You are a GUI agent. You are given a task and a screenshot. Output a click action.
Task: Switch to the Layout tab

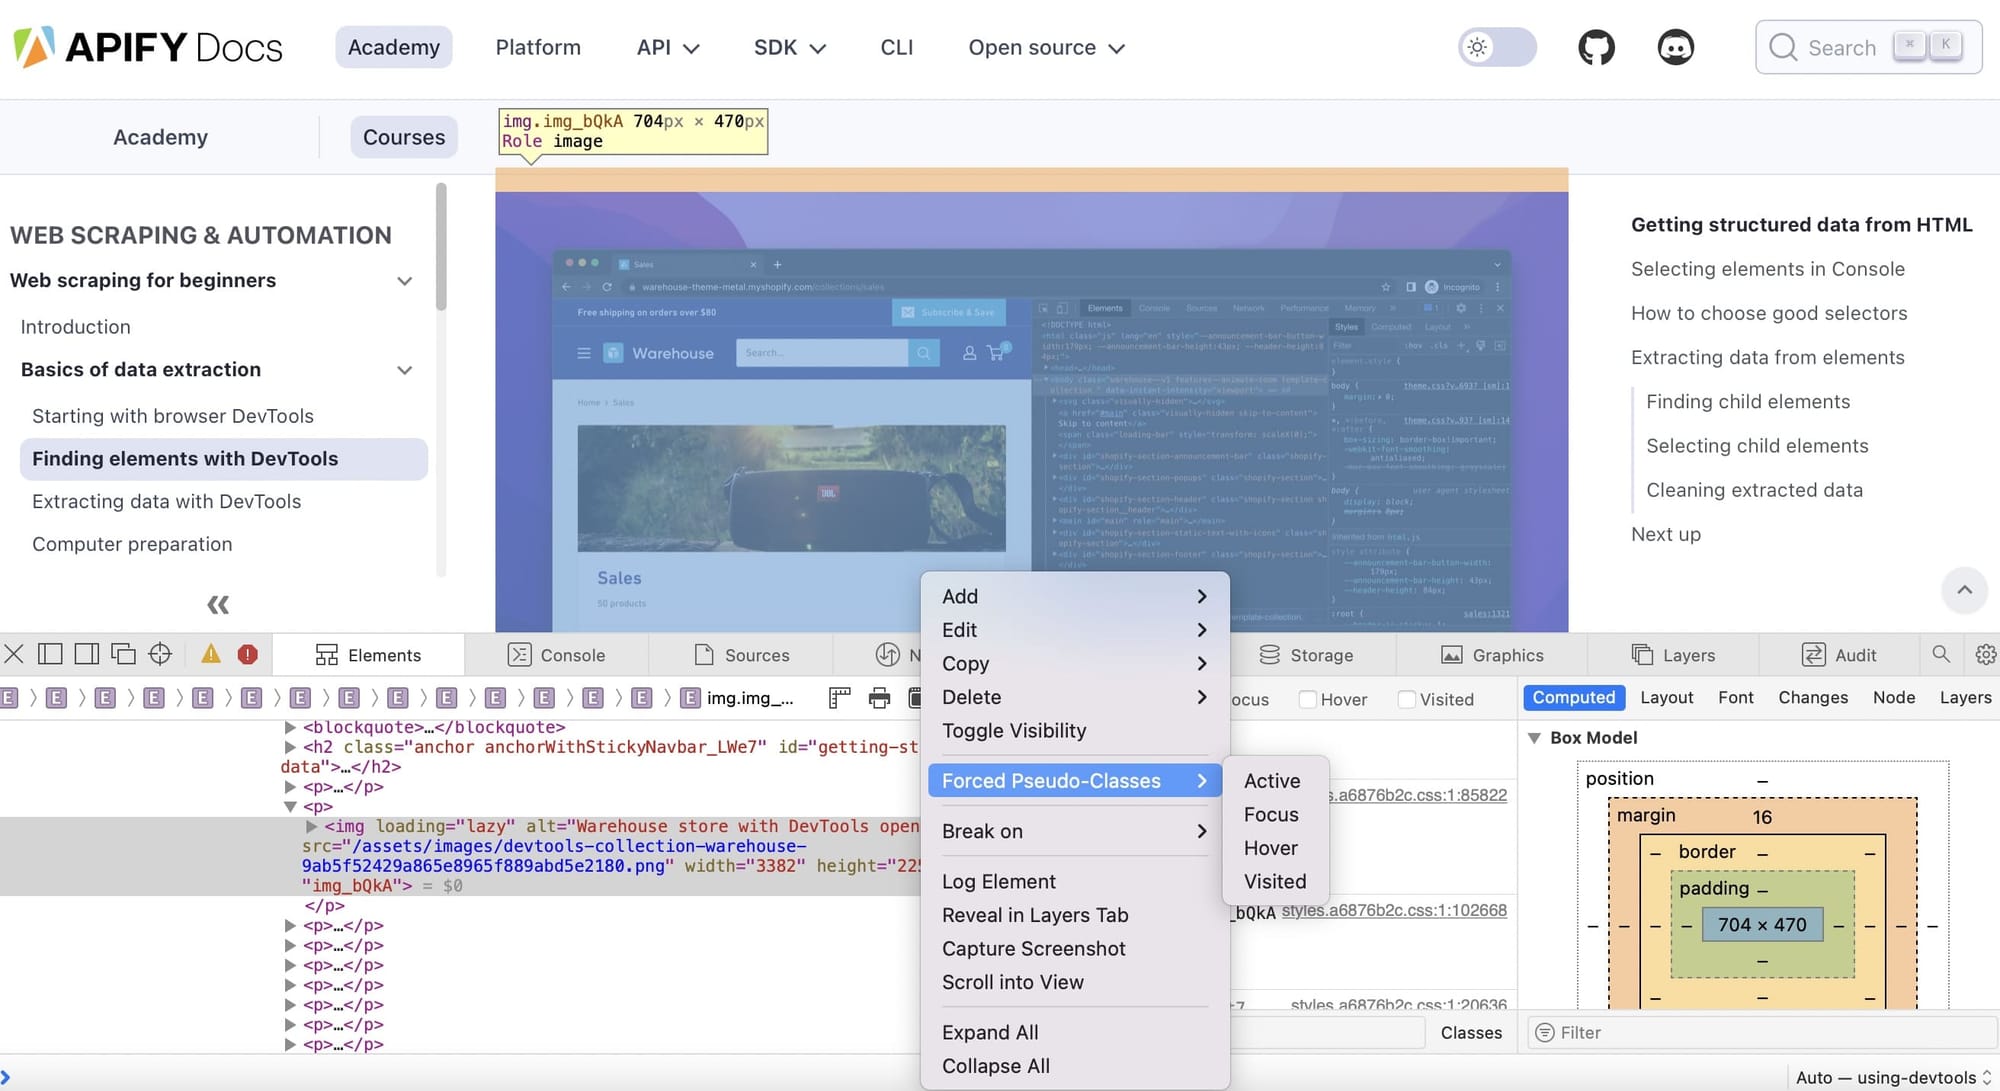[1666, 697]
